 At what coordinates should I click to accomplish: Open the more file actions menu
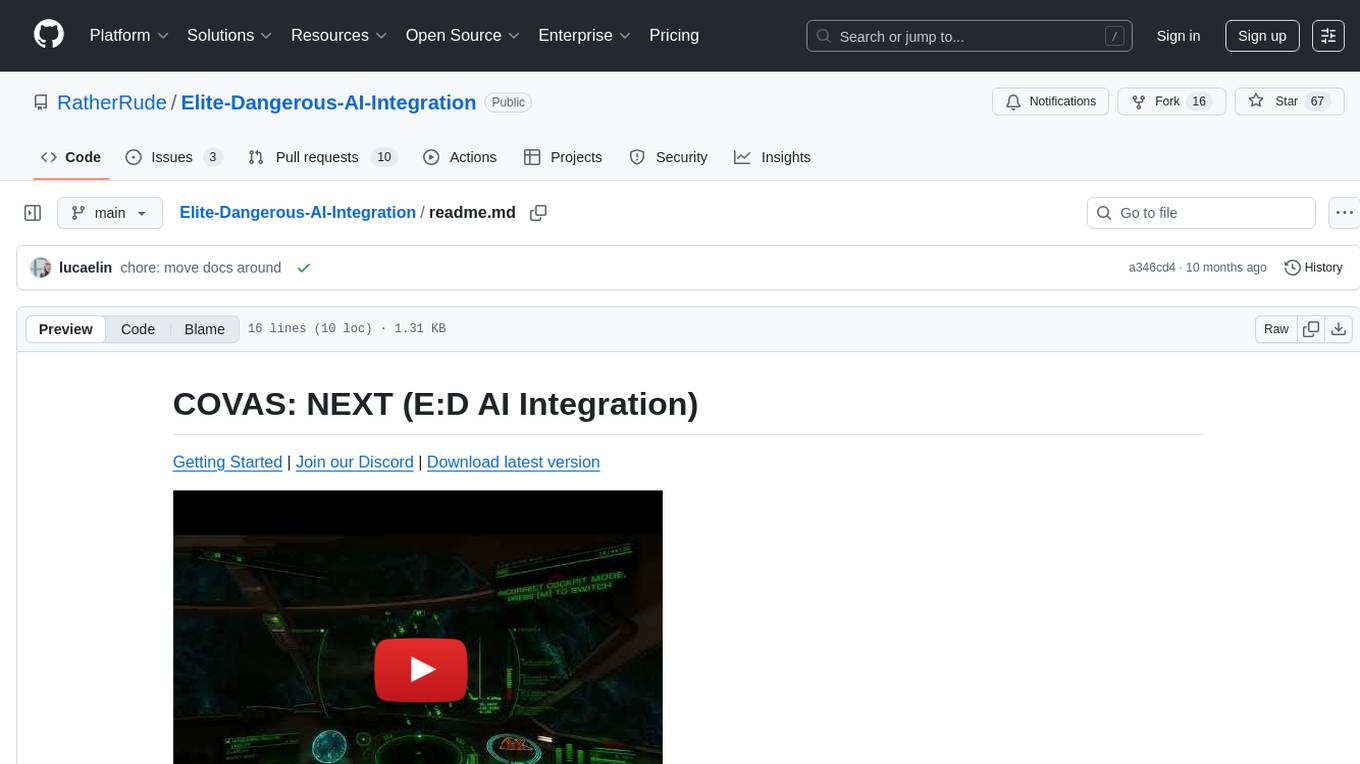tap(1344, 213)
